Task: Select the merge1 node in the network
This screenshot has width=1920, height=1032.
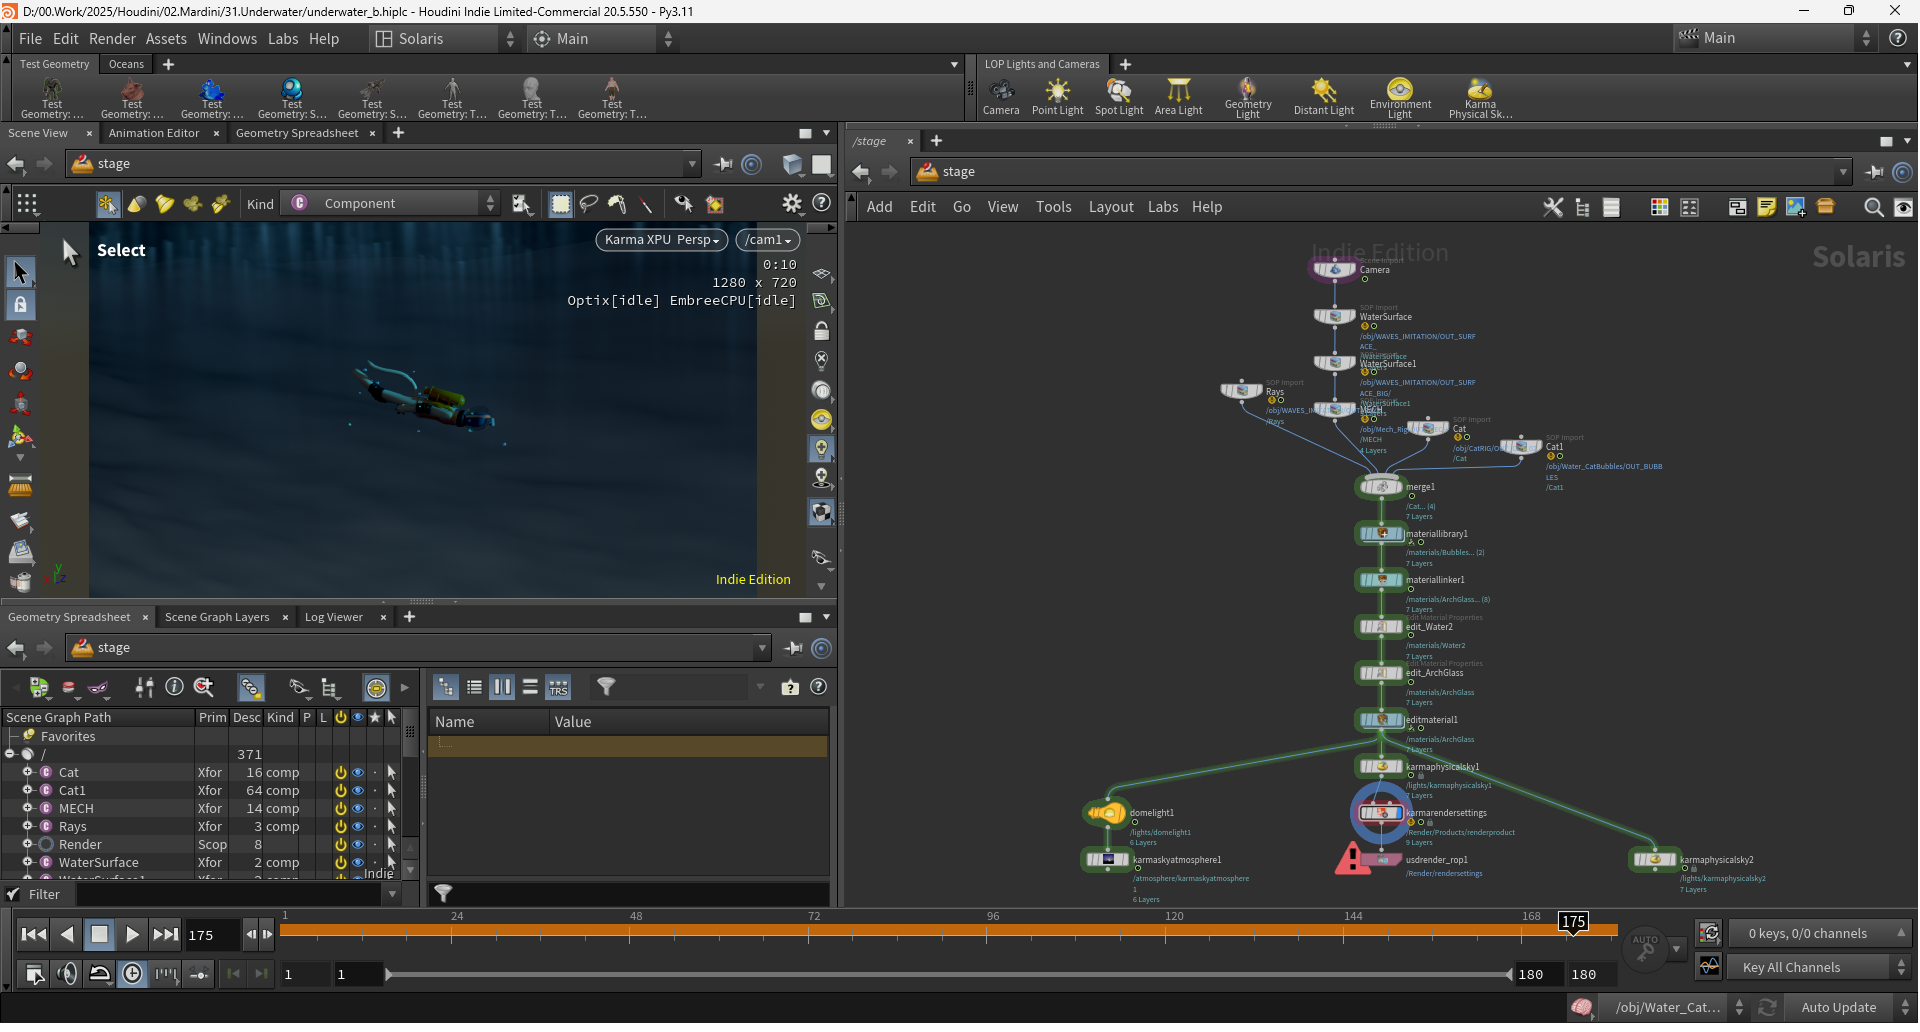Action: click(x=1381, y=487)
